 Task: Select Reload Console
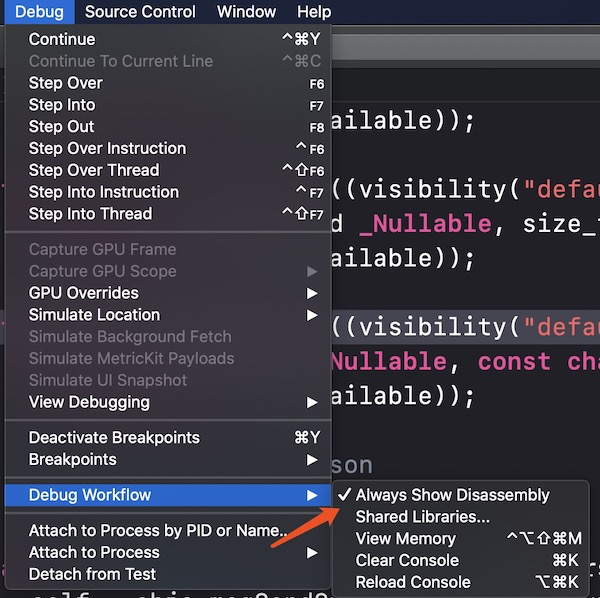click(x=461, y=582)
